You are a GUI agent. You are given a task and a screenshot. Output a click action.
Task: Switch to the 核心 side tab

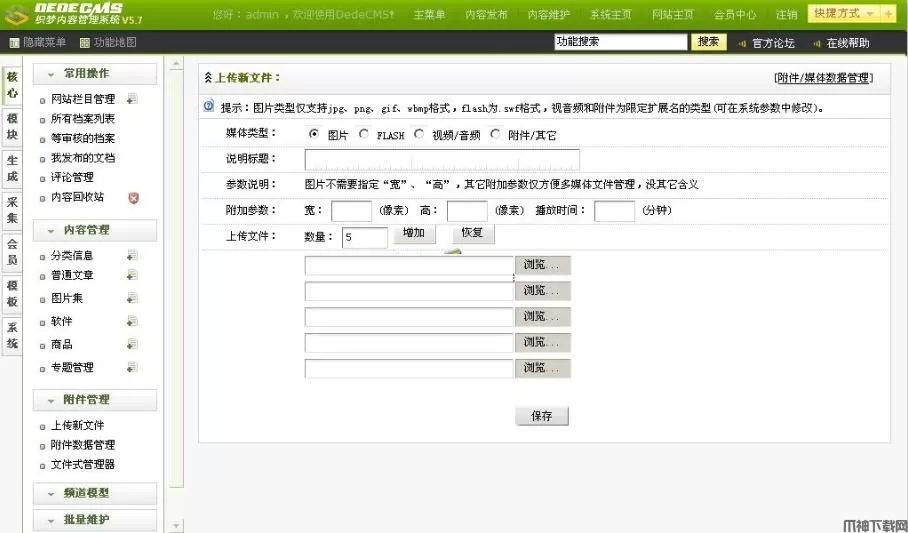[12, 85]
